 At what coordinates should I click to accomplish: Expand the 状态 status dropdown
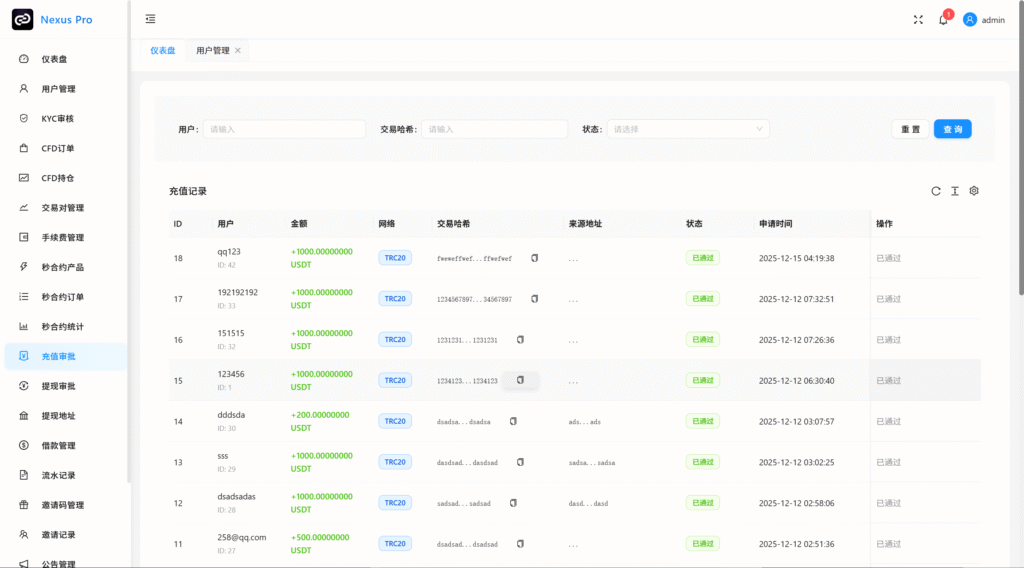pyautogui.click(x=688, y=129)
